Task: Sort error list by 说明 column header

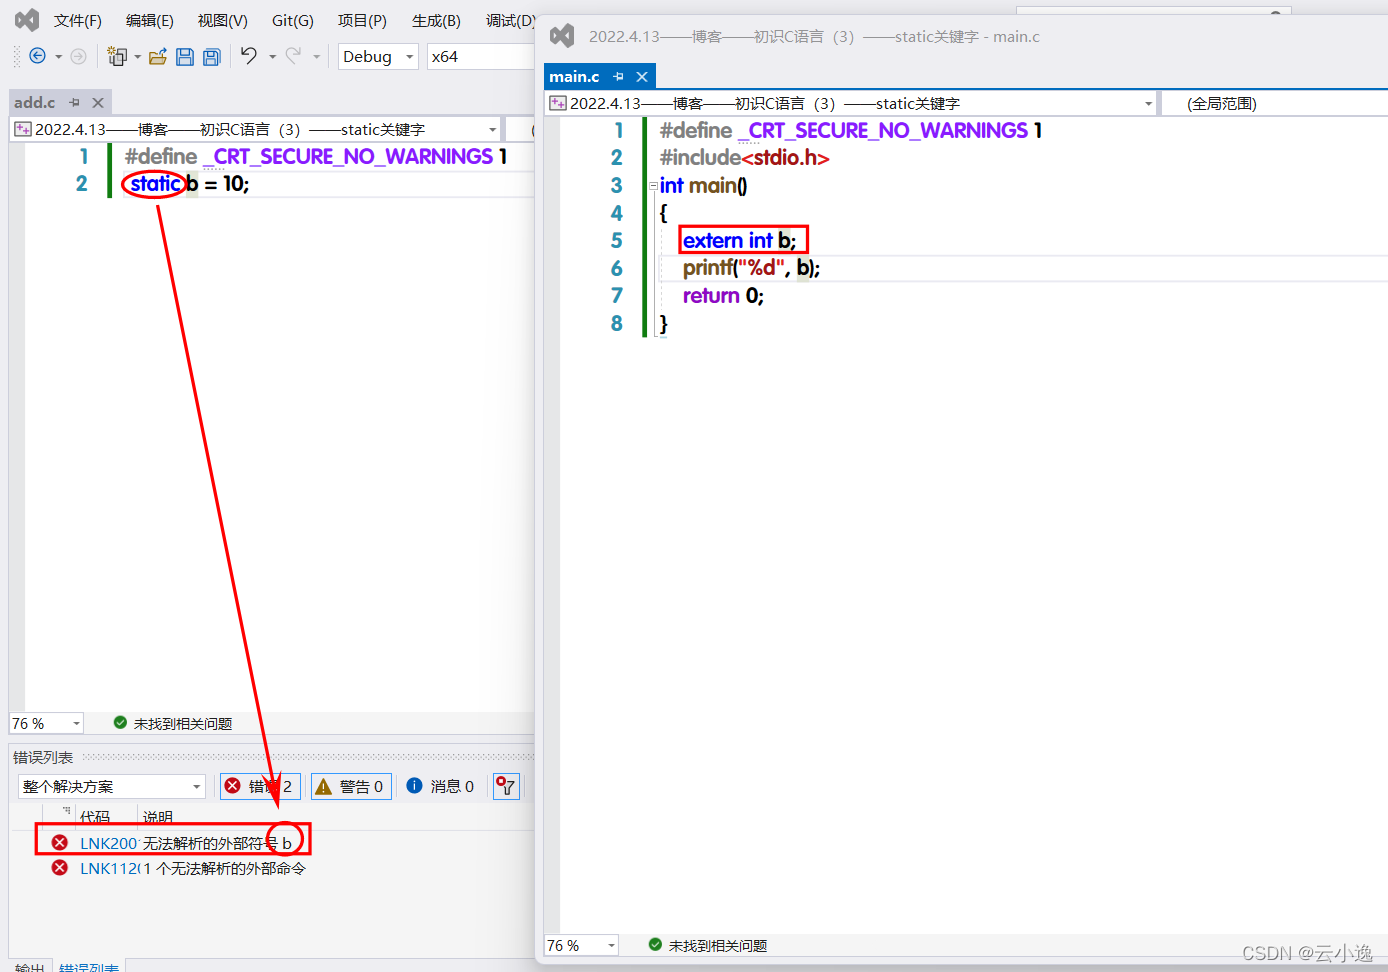Action: [x=158, y=817]
